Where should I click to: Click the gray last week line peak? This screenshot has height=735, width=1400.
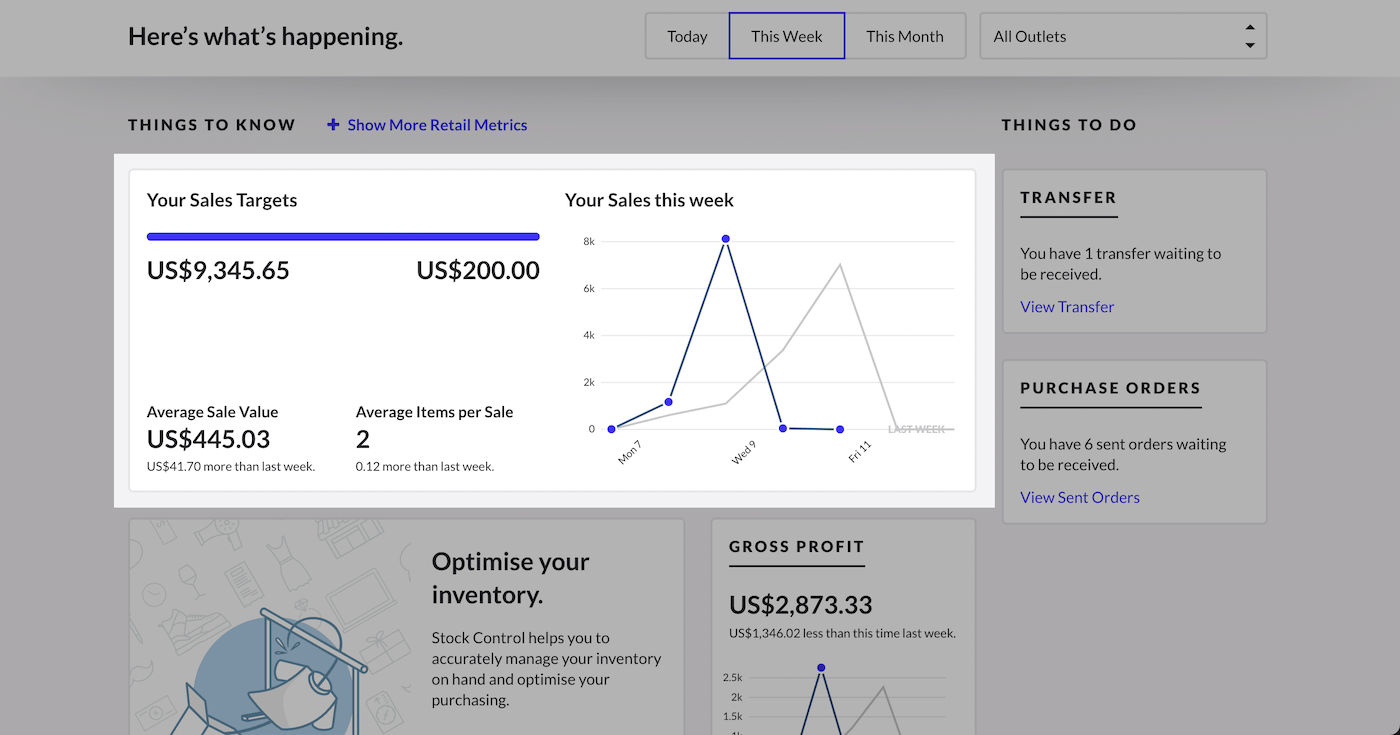click(840, 264)
